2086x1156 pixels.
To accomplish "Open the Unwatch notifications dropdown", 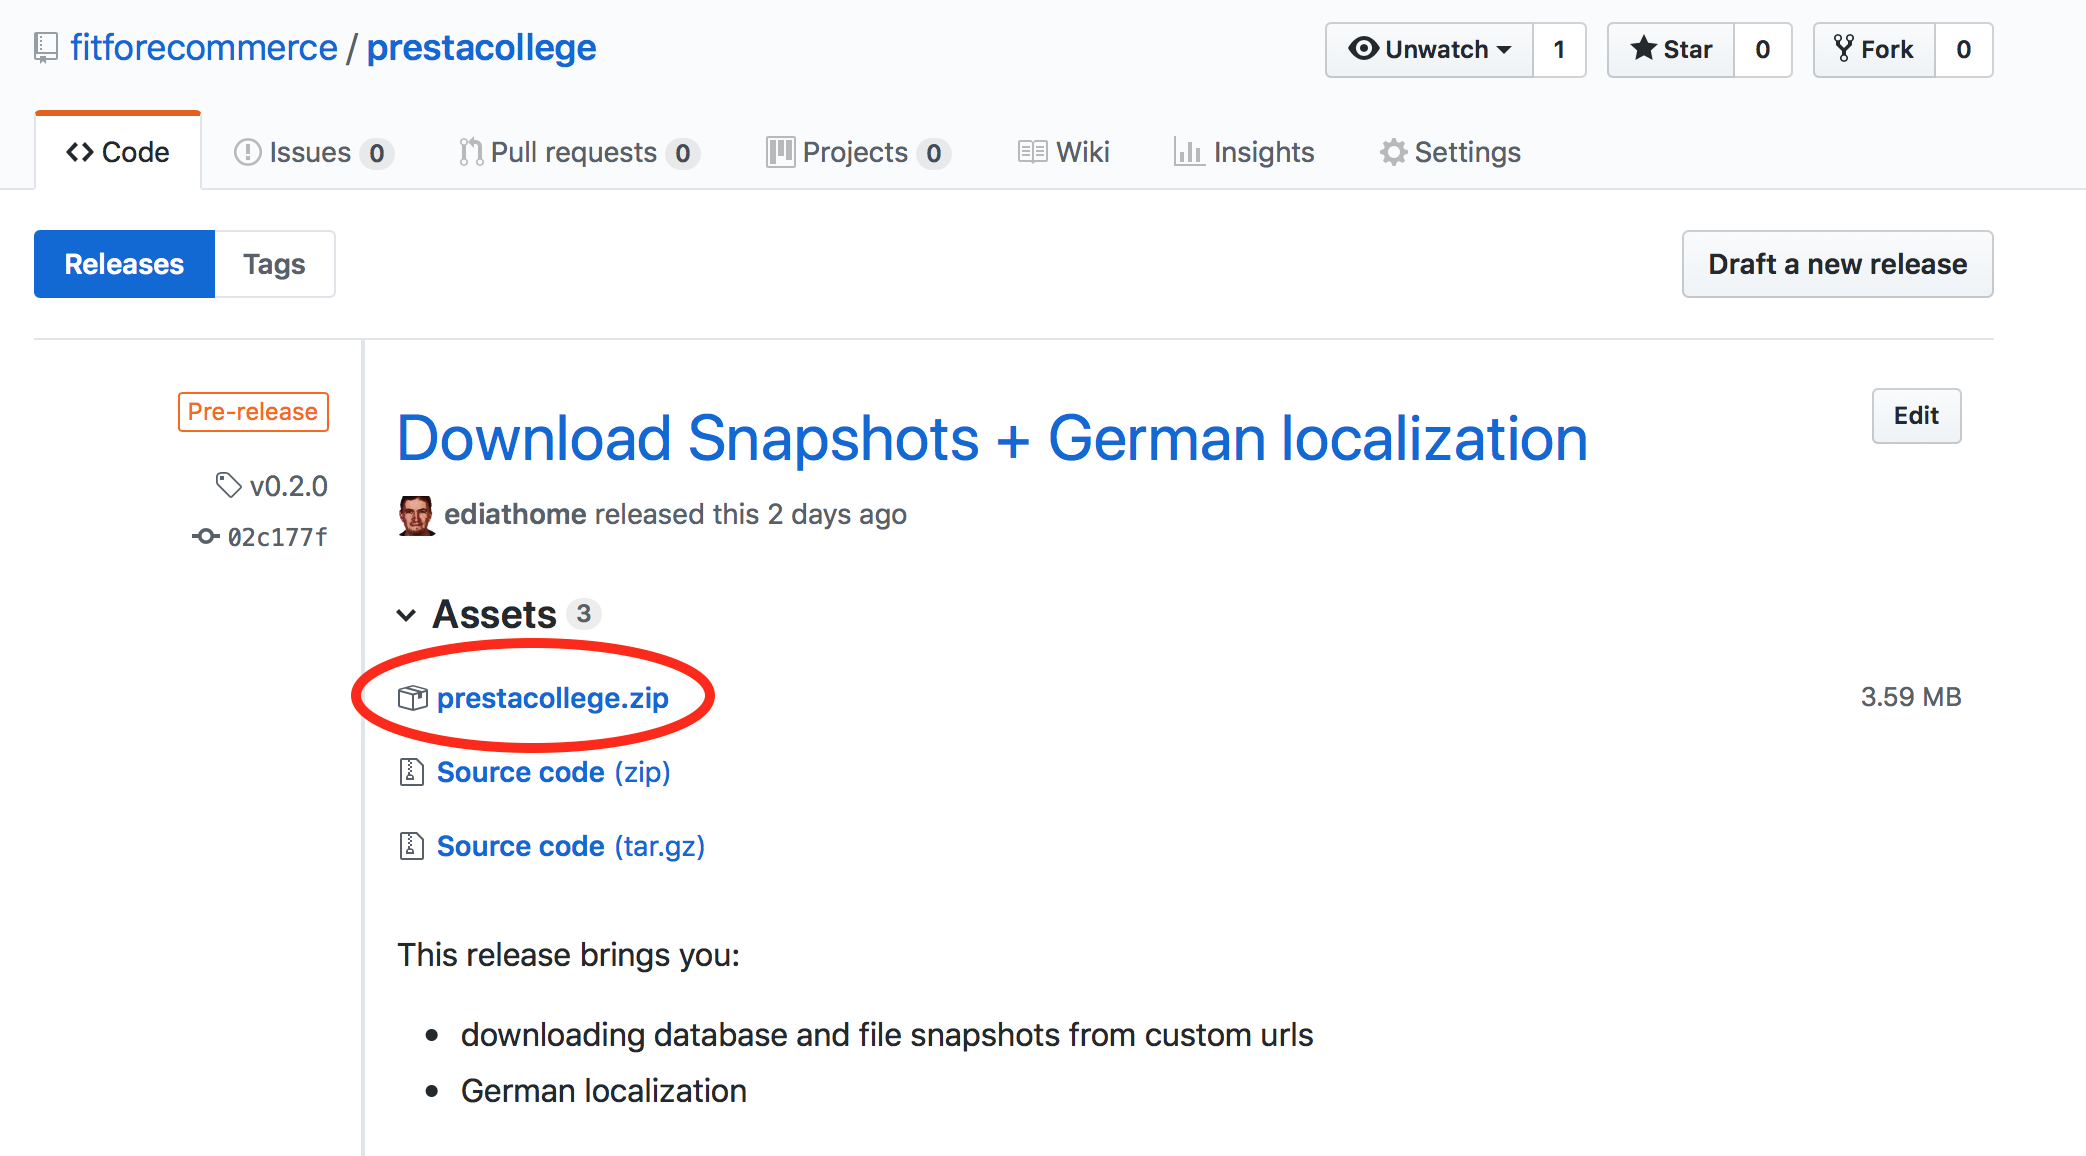I will tap(1429, 49).
